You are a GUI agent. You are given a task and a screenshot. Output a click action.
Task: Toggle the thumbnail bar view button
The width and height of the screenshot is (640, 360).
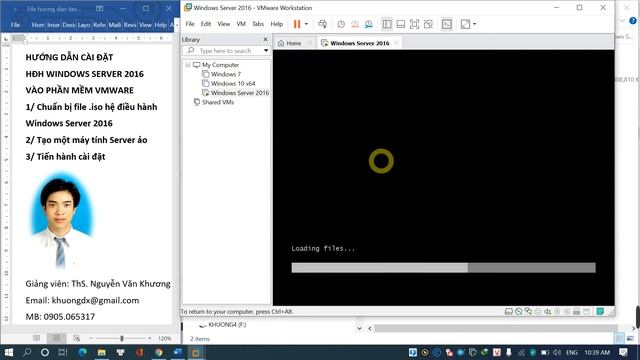400,24
